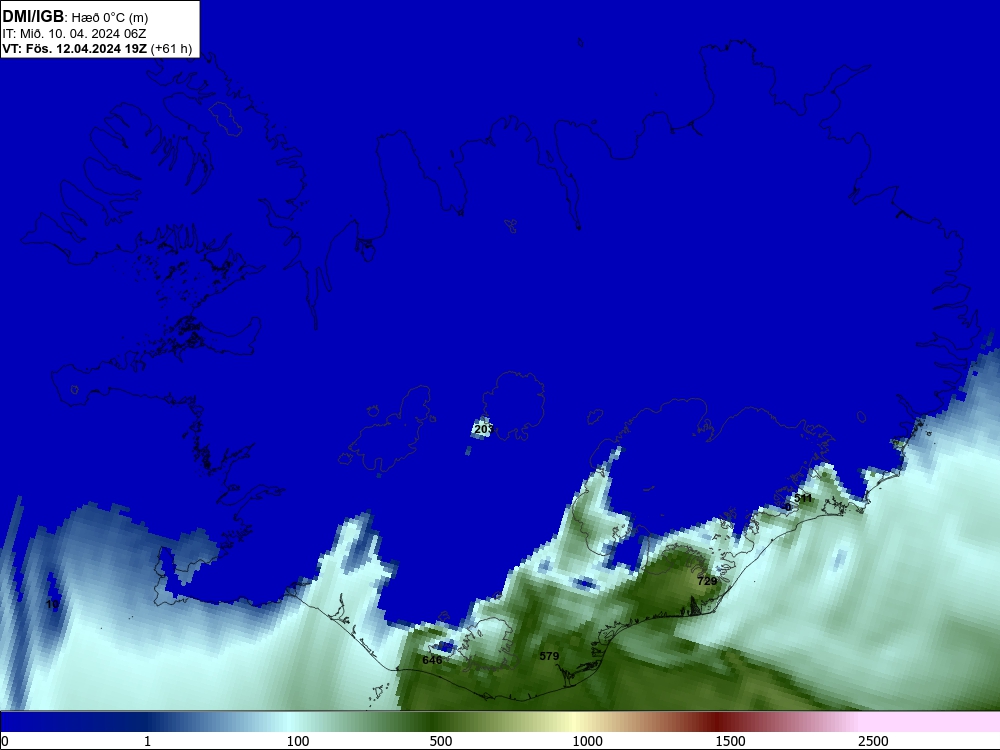Screen dimensions: 1000x750
Task: Click the legend label 1500
Action: pyautogui.click(x=730, y=741)
